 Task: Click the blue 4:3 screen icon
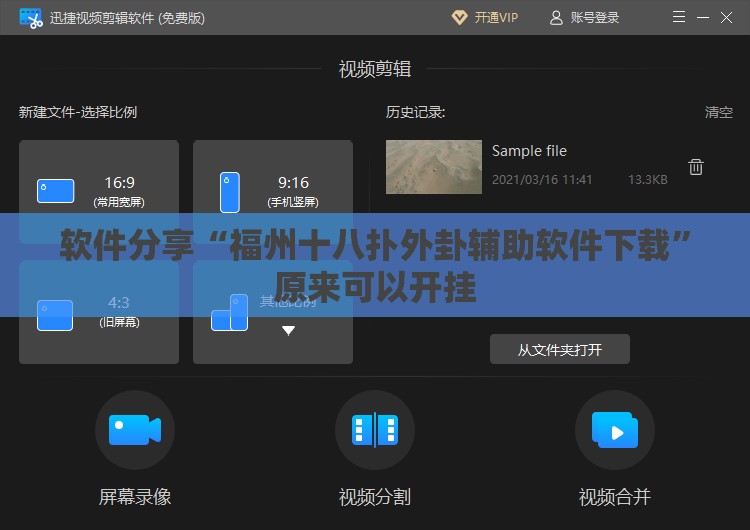click(55, 315)
